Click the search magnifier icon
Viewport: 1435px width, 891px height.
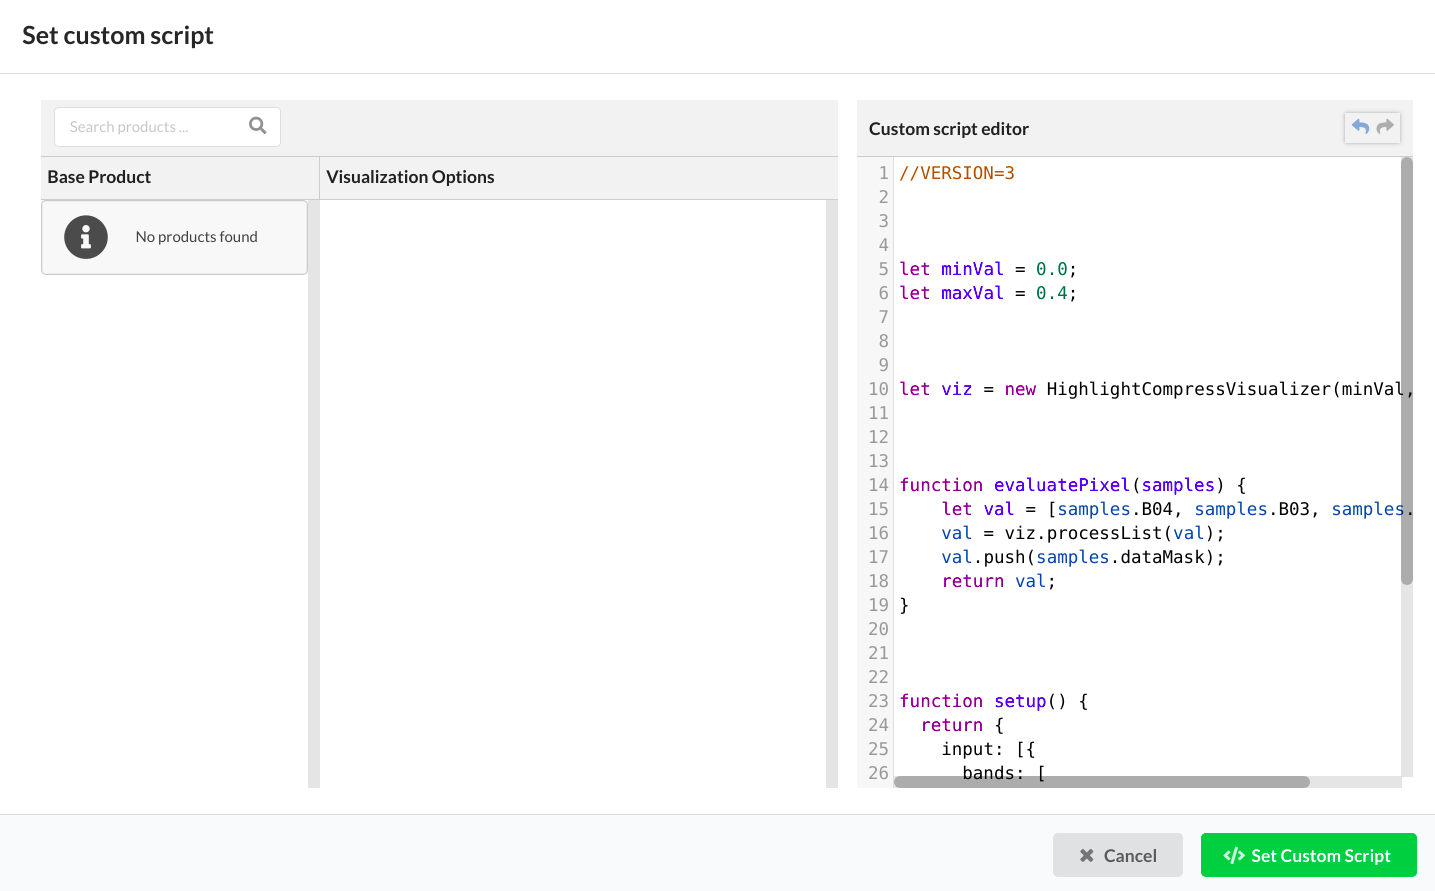point(258,126)
